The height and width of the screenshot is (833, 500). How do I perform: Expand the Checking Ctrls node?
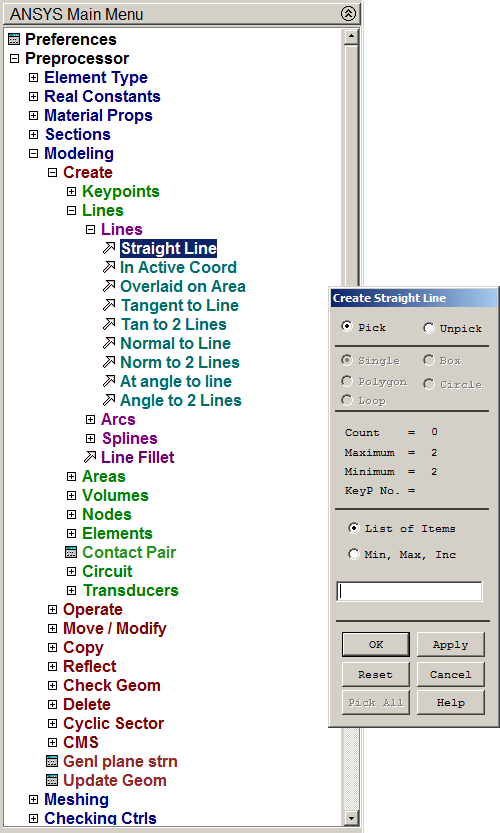pyautogui.click(x=33, y=818)
